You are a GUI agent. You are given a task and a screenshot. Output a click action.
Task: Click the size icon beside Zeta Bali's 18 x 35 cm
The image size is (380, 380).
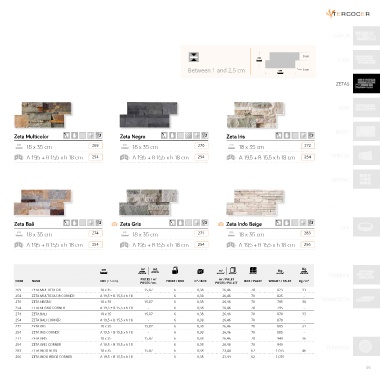coord(19,234)
